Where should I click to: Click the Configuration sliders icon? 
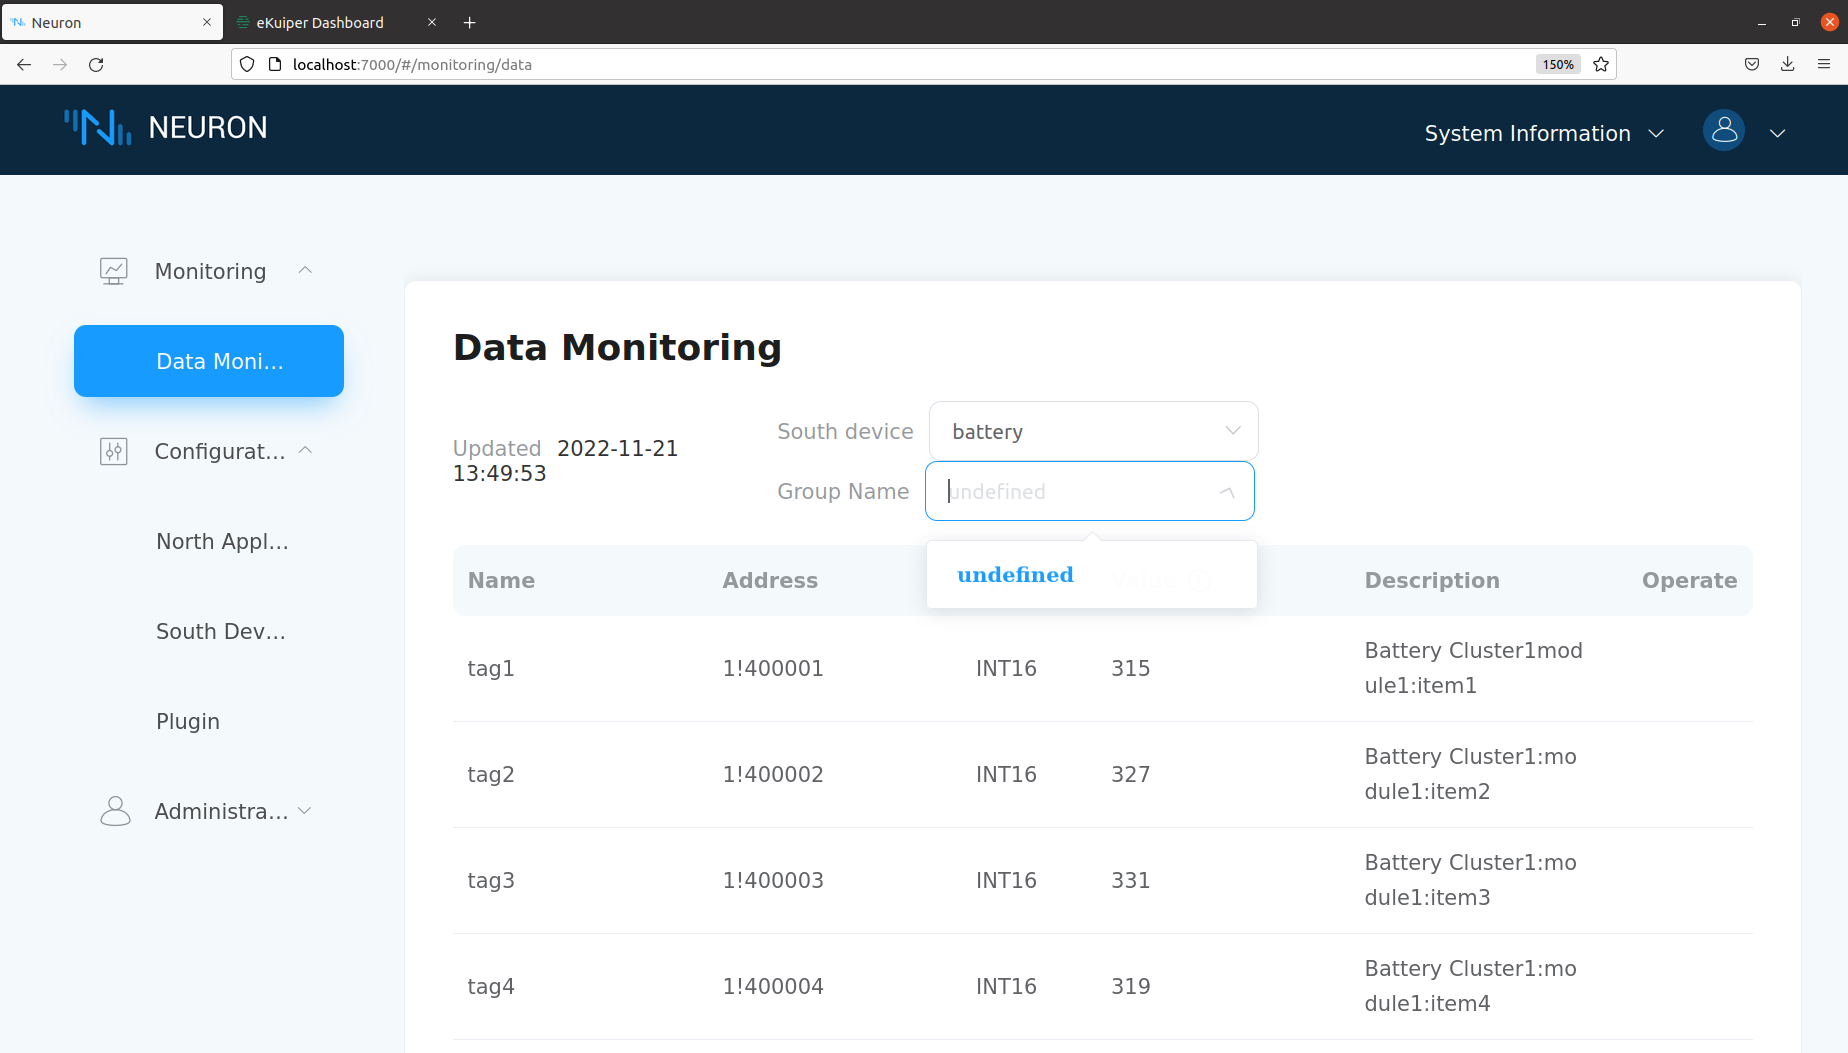click(x=114, y=452)
